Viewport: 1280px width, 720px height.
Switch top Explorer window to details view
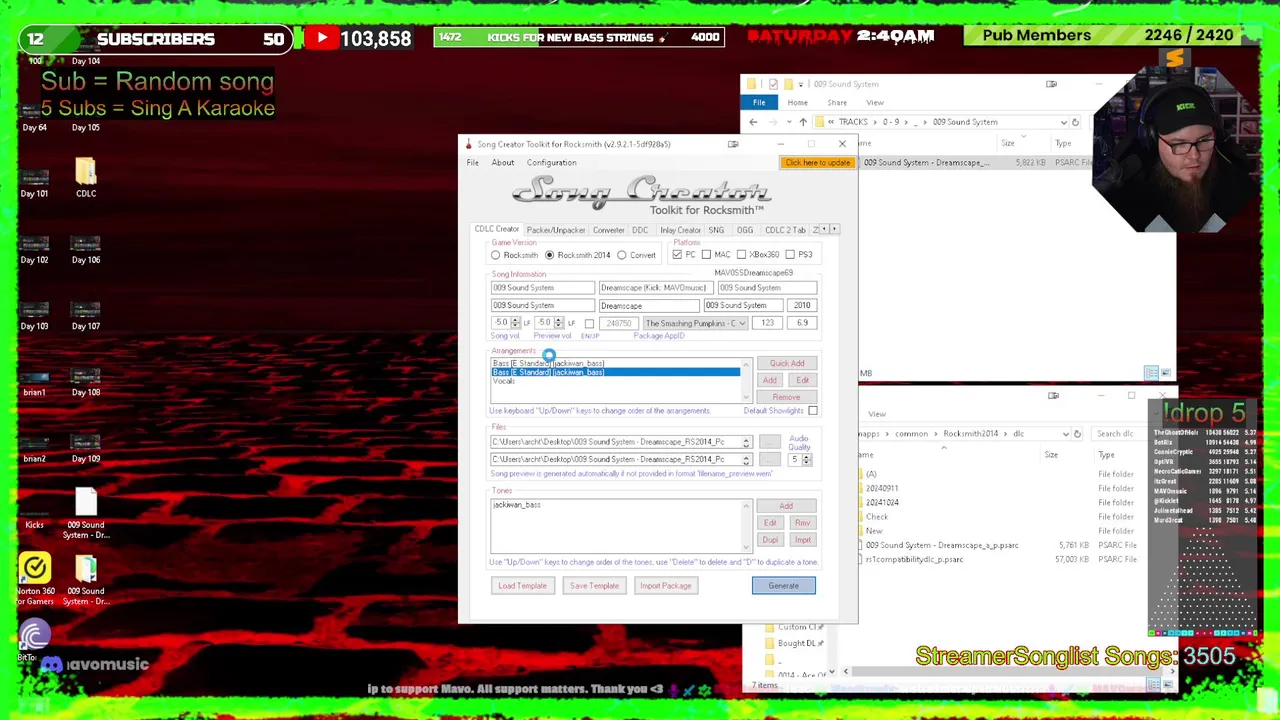1152,373
